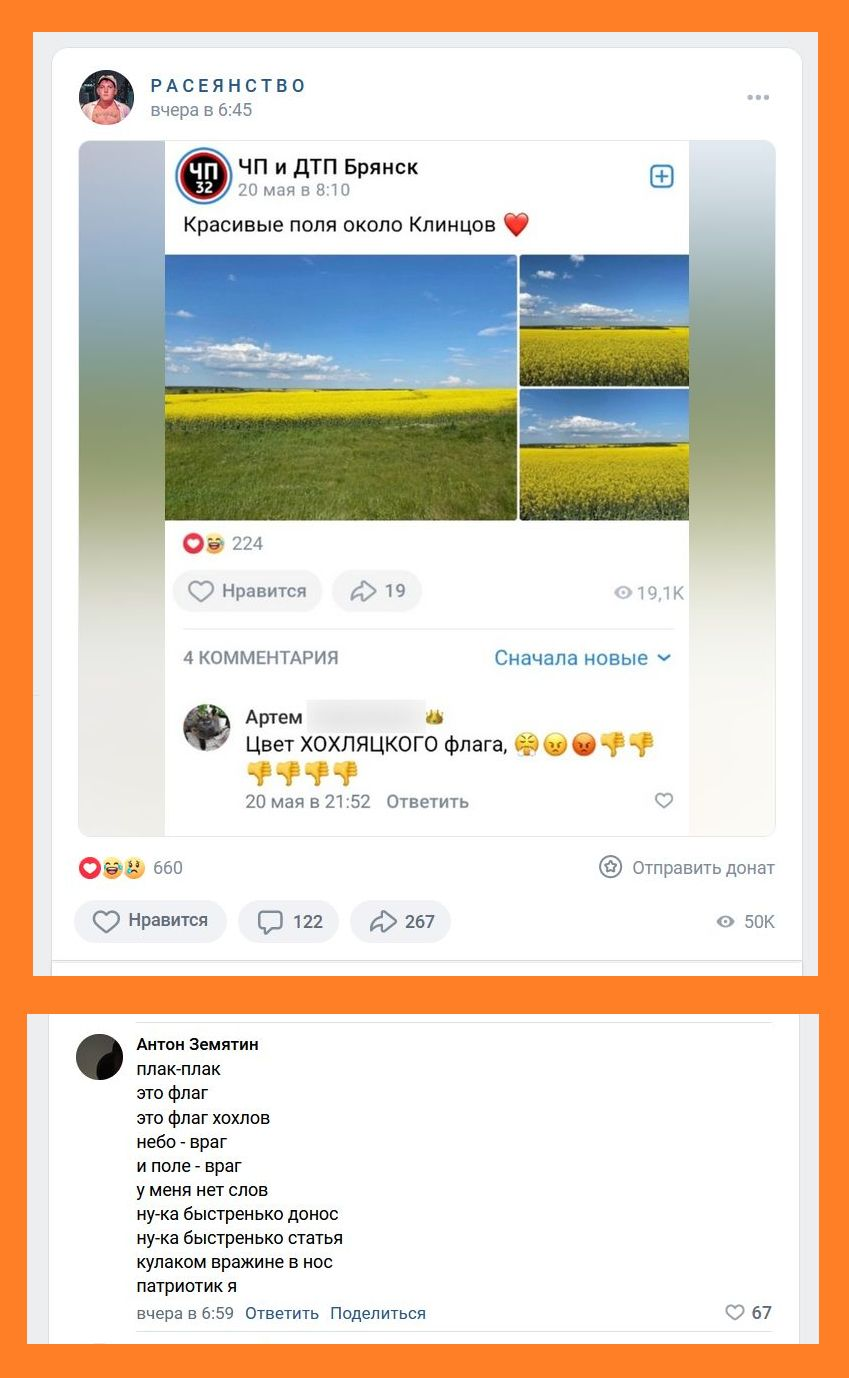Open the three-dots post options menu
The image size is (849, 1378).
coord(758,97)
